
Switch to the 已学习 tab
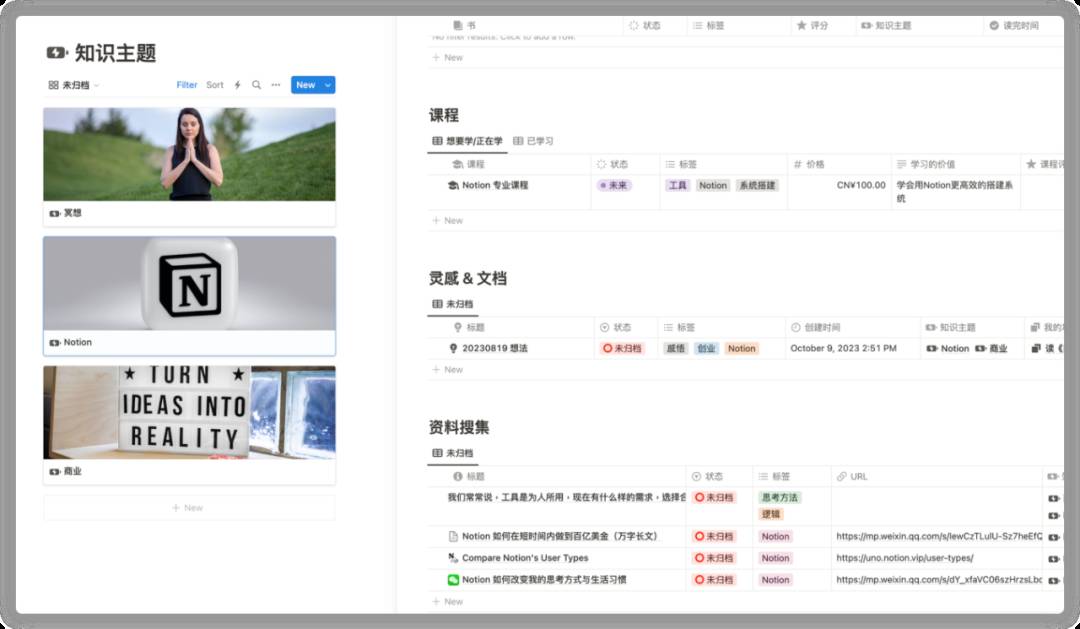click(x=534, y=141)
